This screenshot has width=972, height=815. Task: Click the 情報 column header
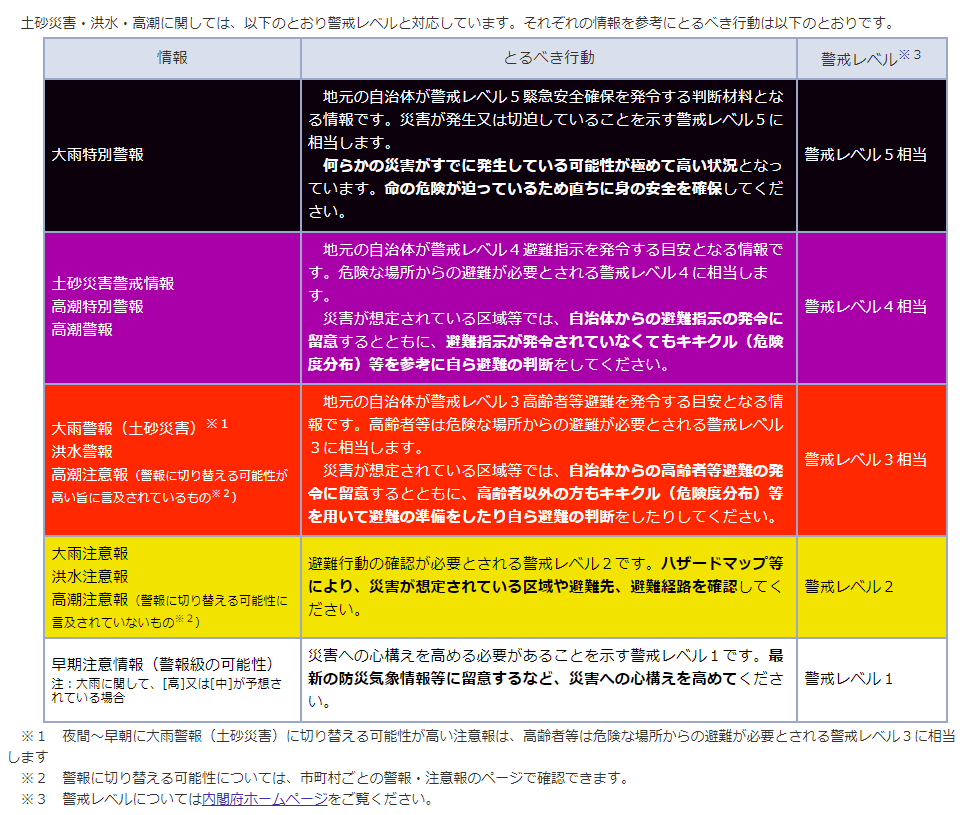[x=172, y=58]
